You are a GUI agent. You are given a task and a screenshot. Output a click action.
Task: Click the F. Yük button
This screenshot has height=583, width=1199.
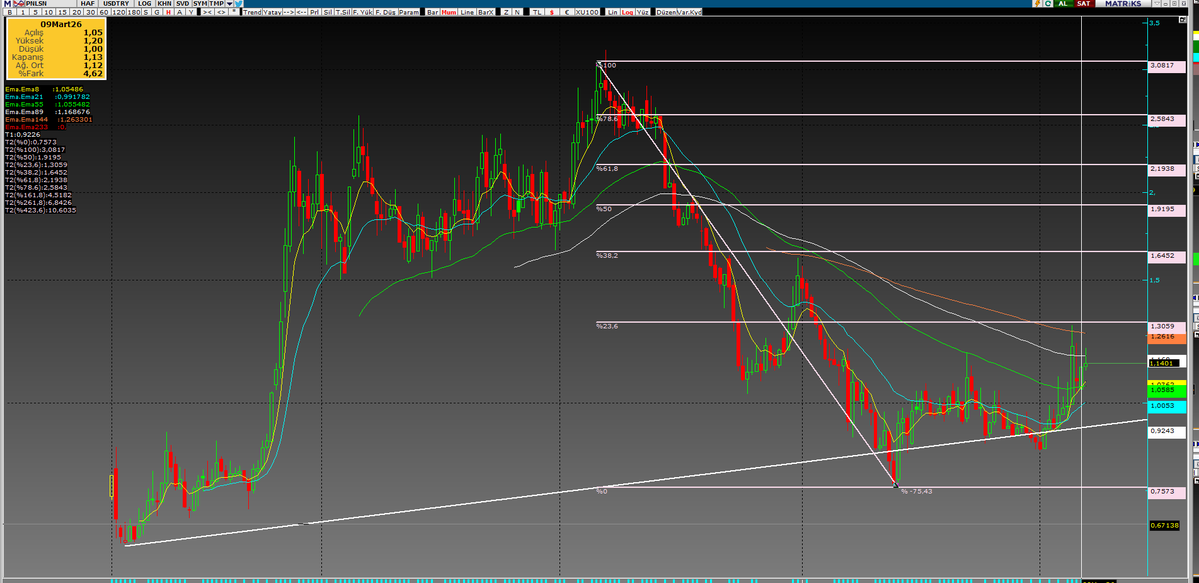pyautogui.click(x=362, y=12)
